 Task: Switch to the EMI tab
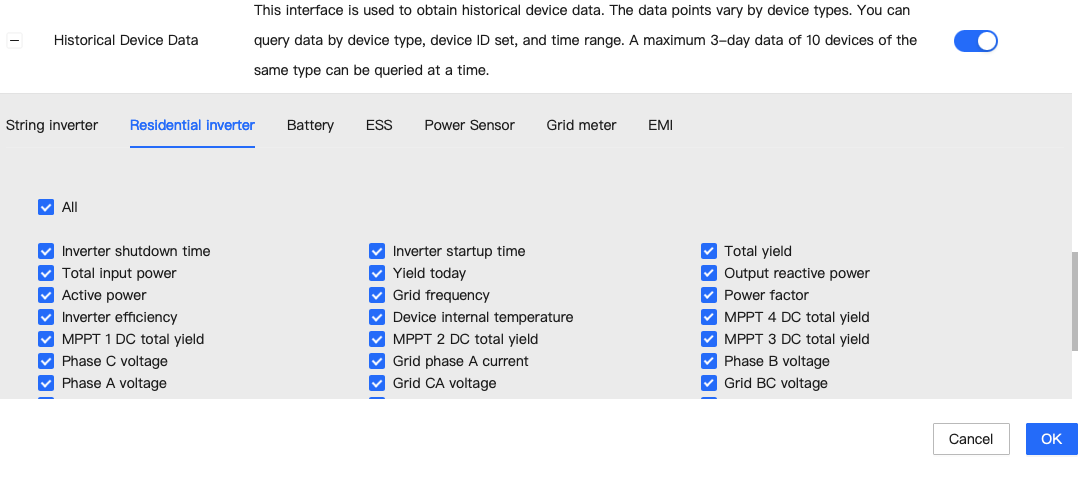coord(660,126)
